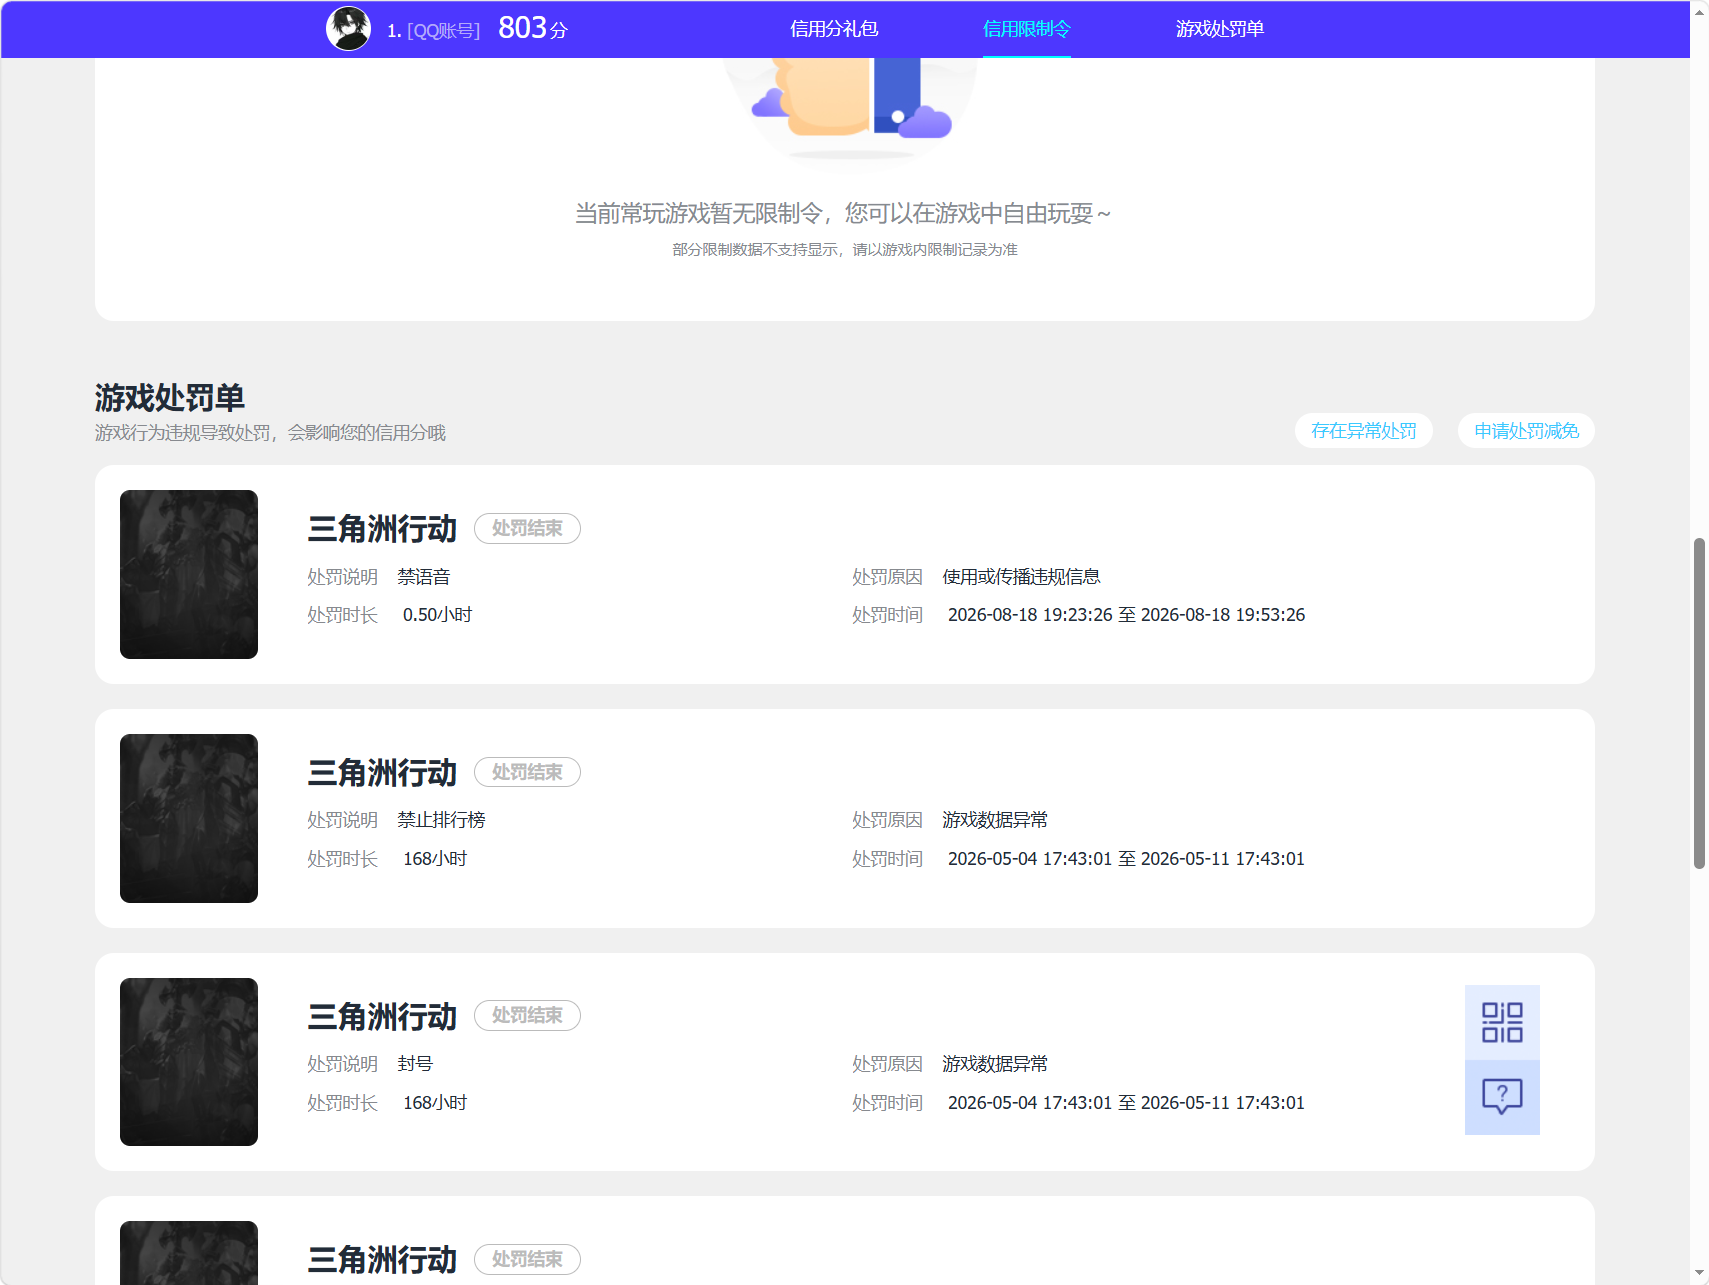Switch to the 信用分礼包 tab

pos(834,29)
